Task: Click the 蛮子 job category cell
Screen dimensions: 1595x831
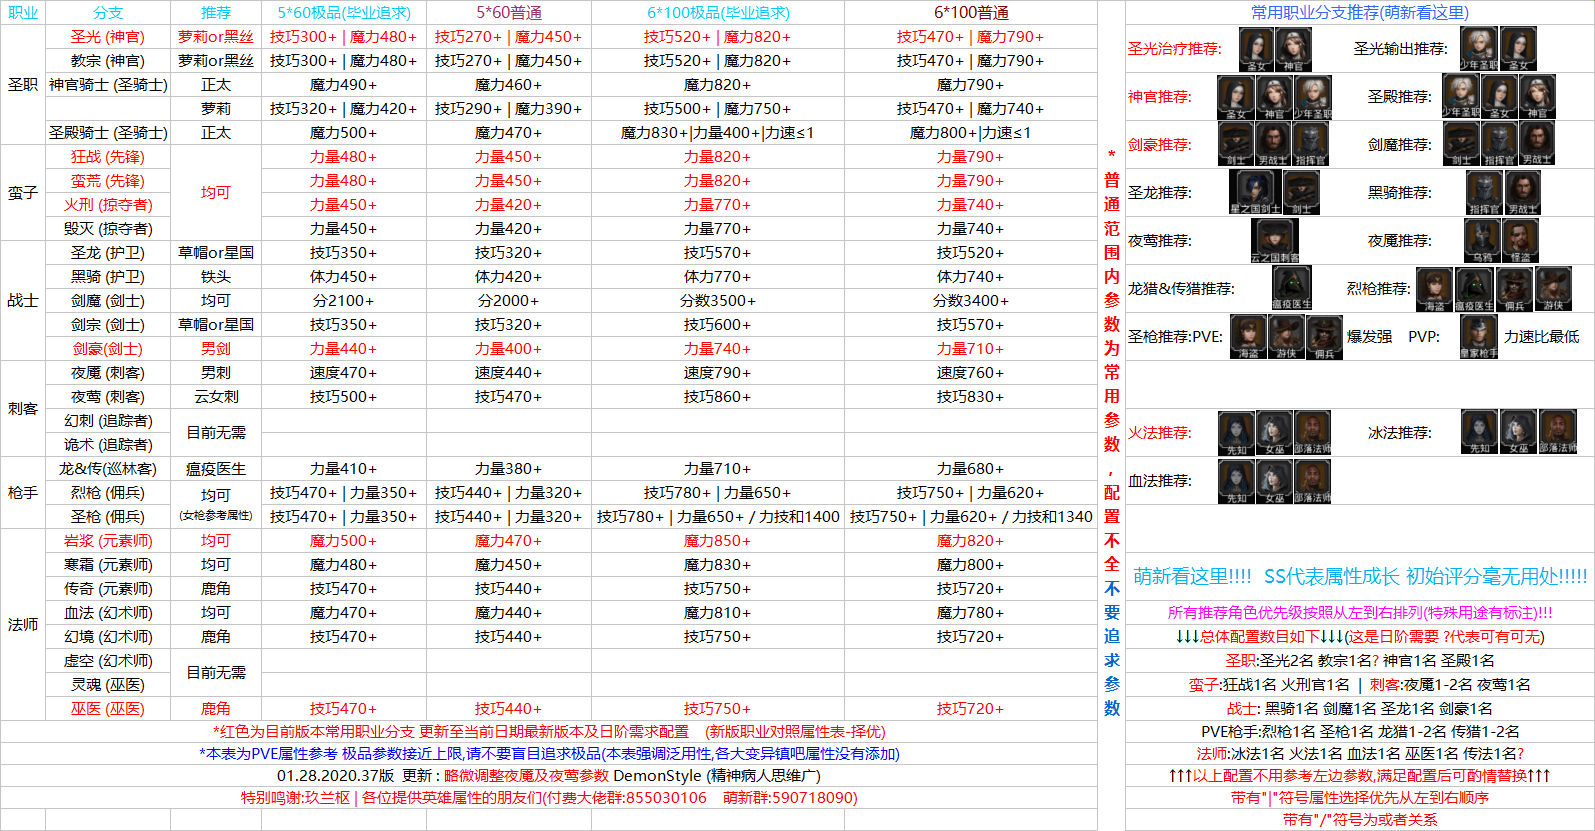Action: pos(23,193)
